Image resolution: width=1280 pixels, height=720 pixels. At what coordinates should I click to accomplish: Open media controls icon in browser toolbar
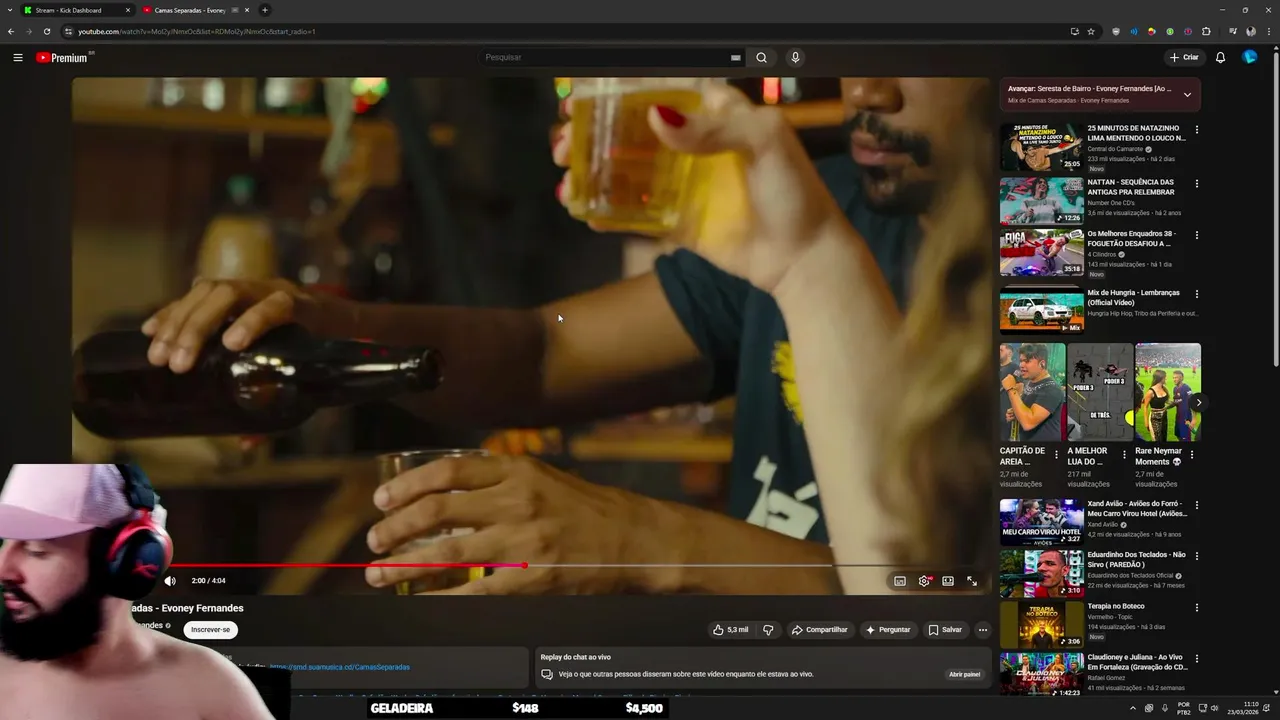pyautogui.click(x=1233, y=31)
